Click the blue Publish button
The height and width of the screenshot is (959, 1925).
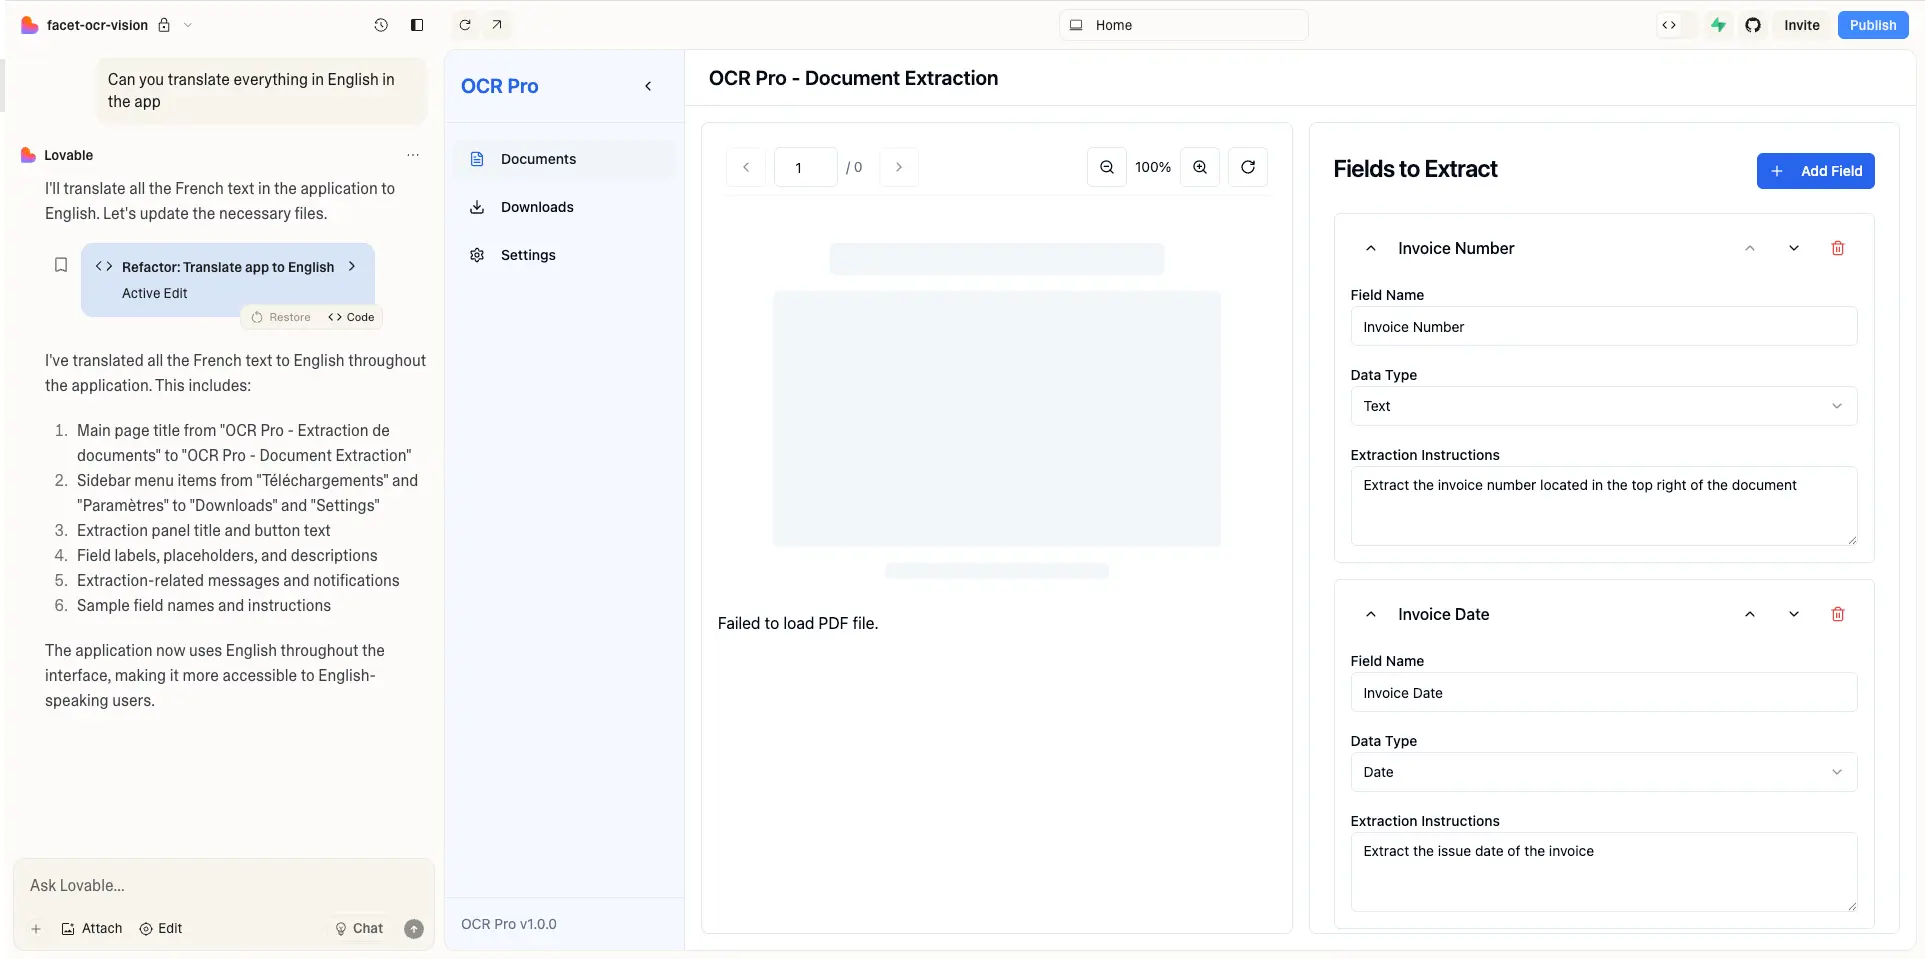click(x=1872, y=25)
